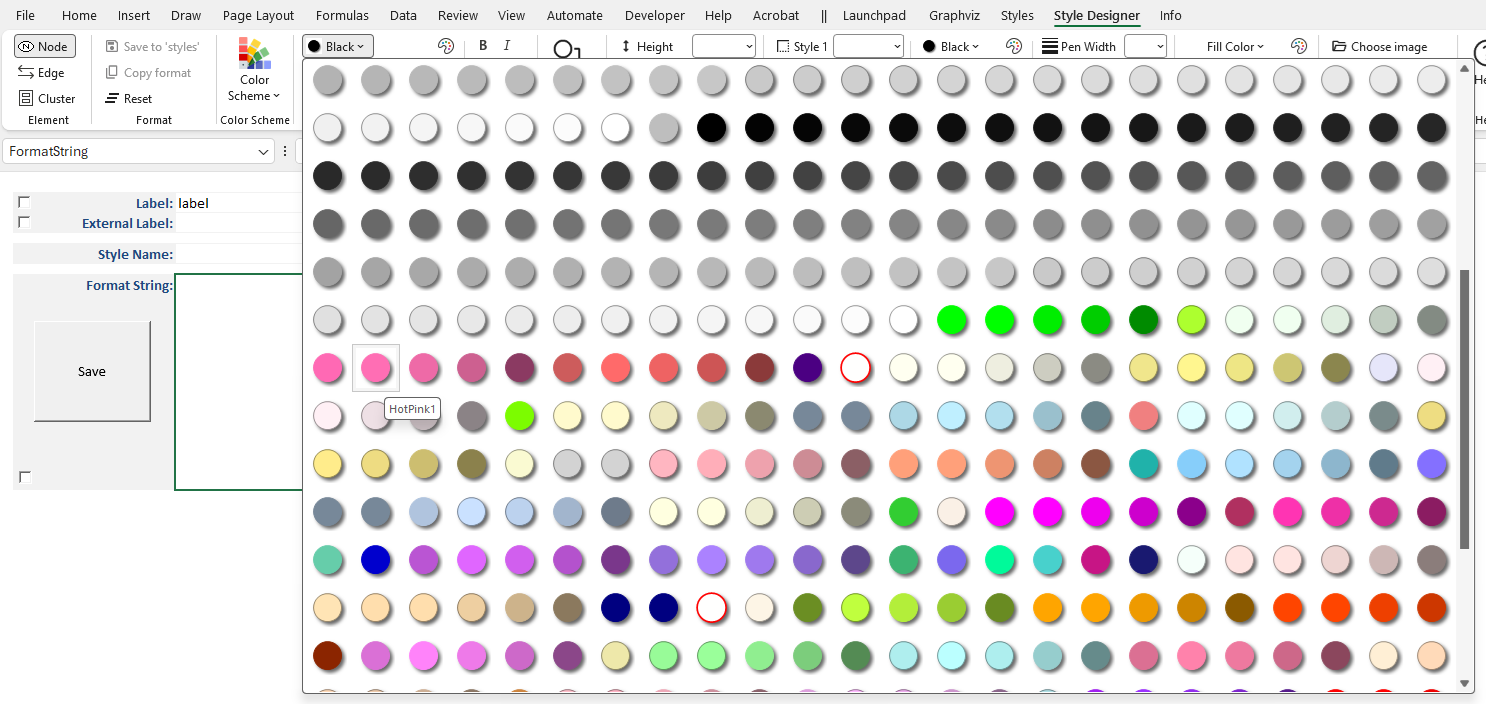The width and height of the screenshot is (1486, 704).
Task: Open the File menu
Action: 25,15
